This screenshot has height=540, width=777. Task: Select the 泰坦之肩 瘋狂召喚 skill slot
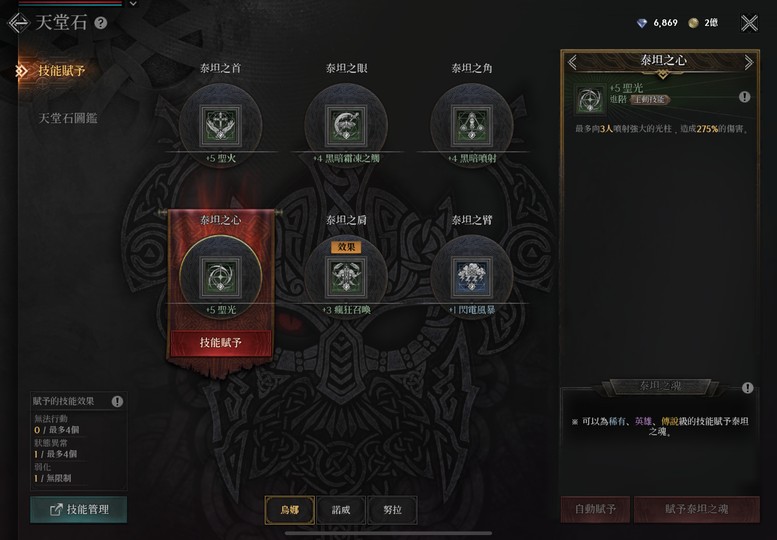346,276
